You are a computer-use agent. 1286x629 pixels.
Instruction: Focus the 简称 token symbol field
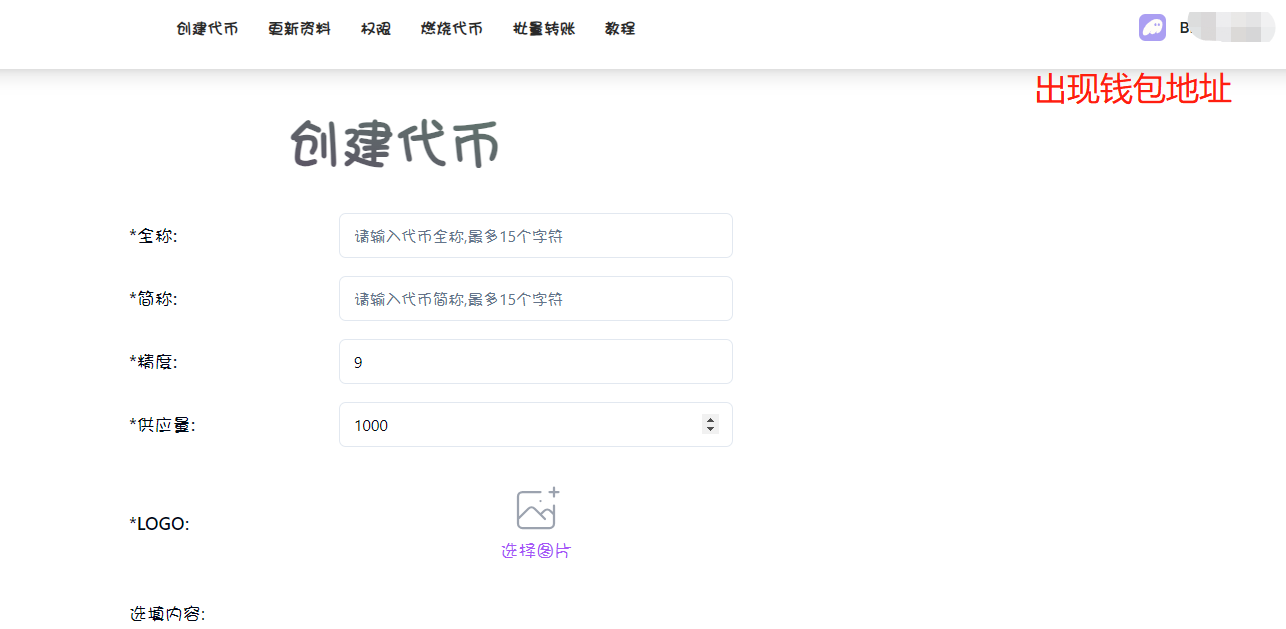(x=535, y=299)
